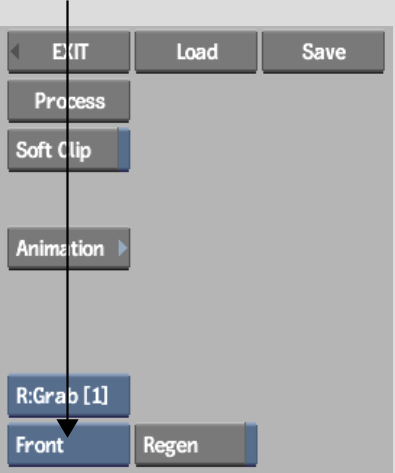The image size is (395, 473).
Task: Click the Regen blue status indicator
Action: click(251, 445)
